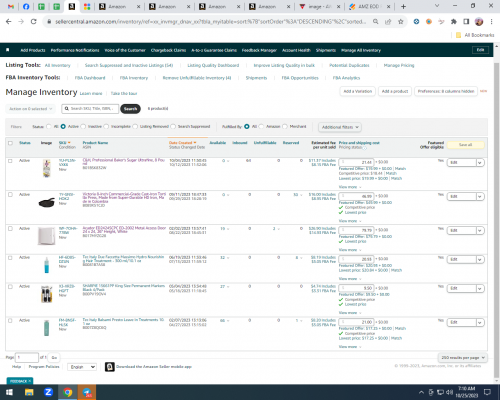
Task: Open File Explorer from the taskbar
Action: click(29, 392)
